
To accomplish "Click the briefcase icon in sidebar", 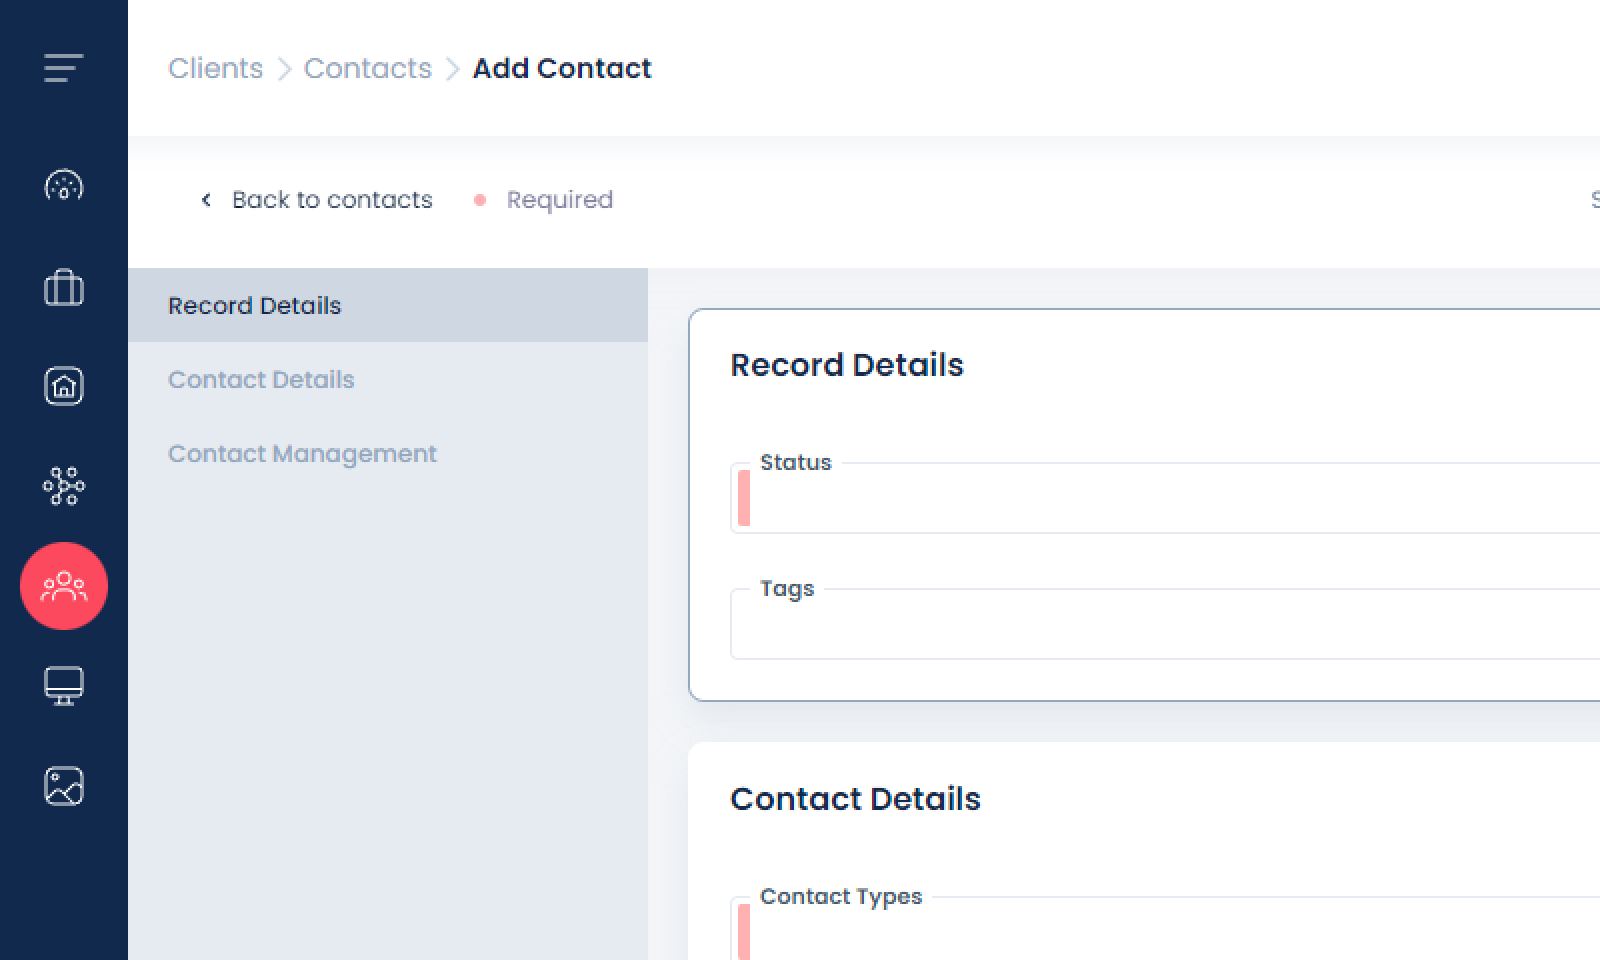I will pyautogui.click(x=63, y=288).
